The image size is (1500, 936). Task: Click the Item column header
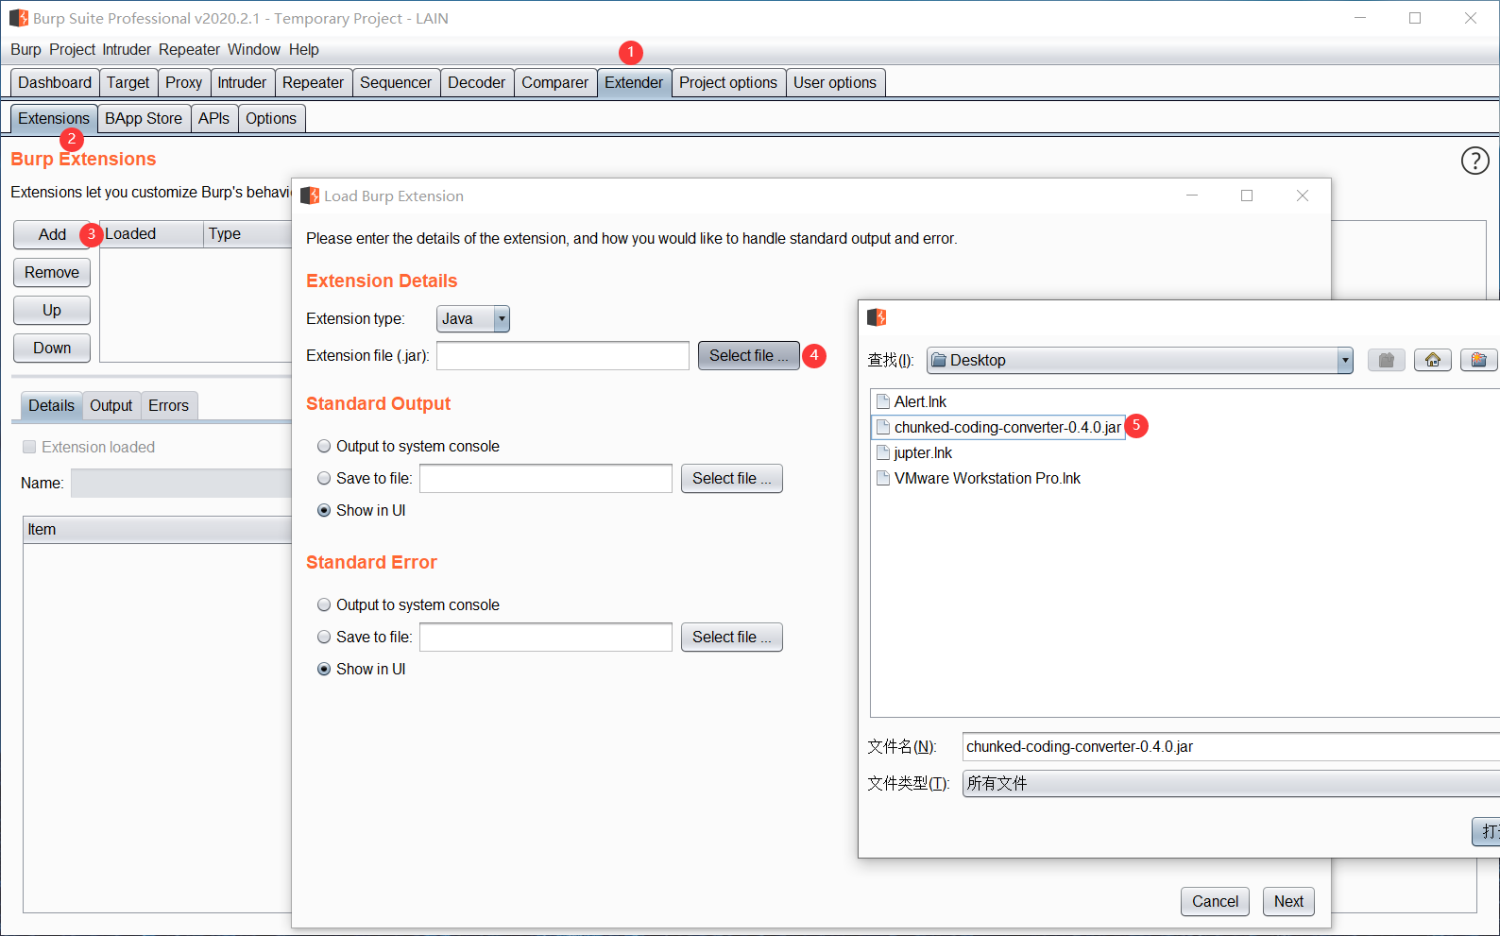[157, 529]
